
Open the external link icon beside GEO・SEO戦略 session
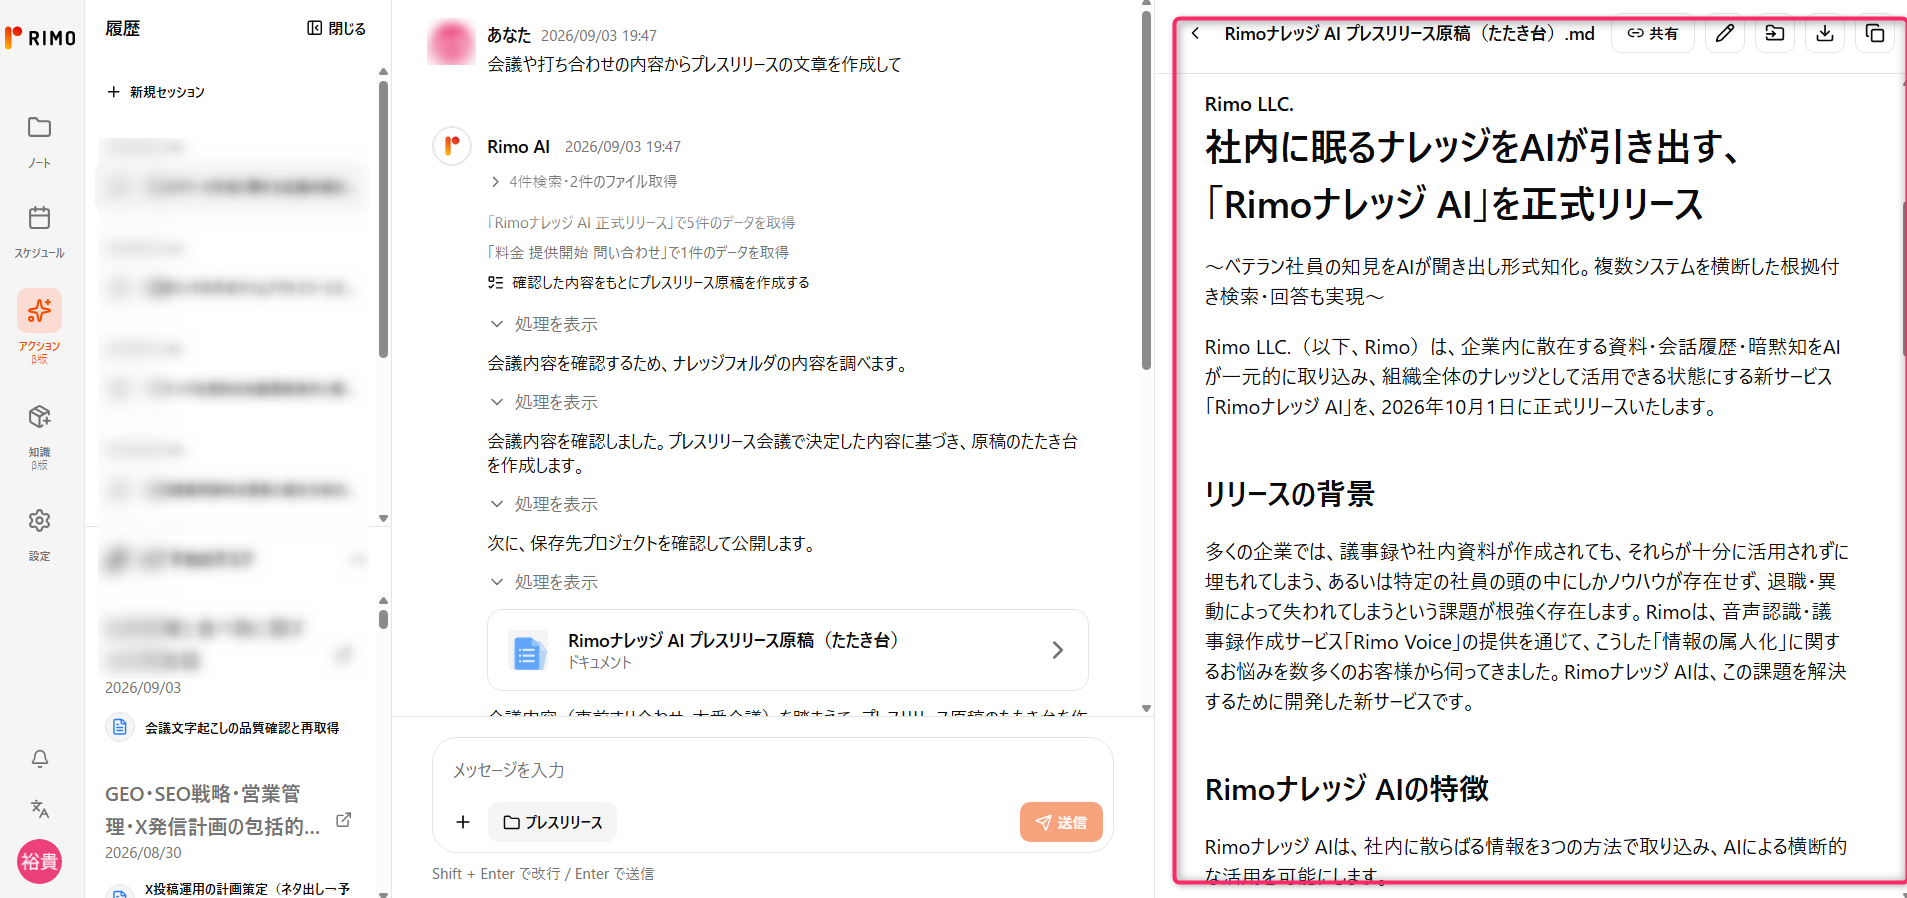tap(343, 820)
